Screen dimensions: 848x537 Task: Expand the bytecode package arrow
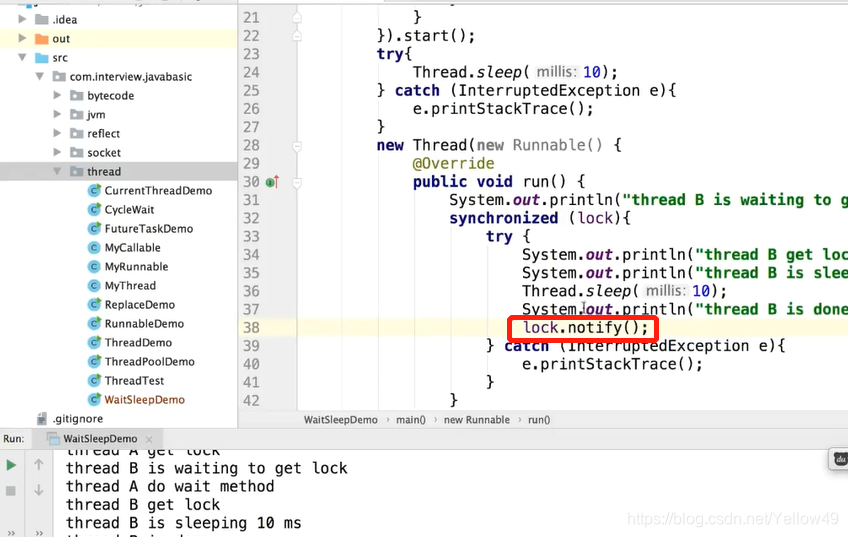(57, 95)
